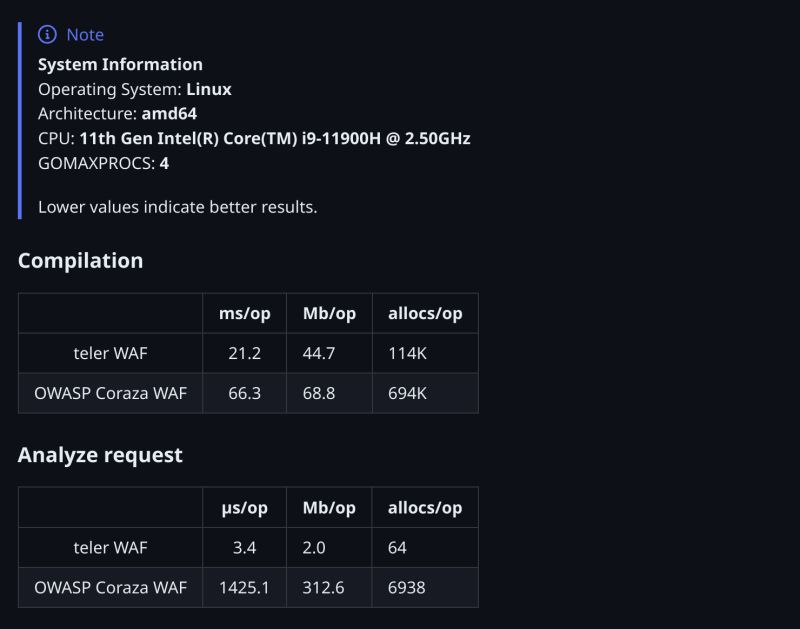Screen dimensions: 800x629
Task: Select teler WAF row in Compilation table
Action: [x=248, y=353]
